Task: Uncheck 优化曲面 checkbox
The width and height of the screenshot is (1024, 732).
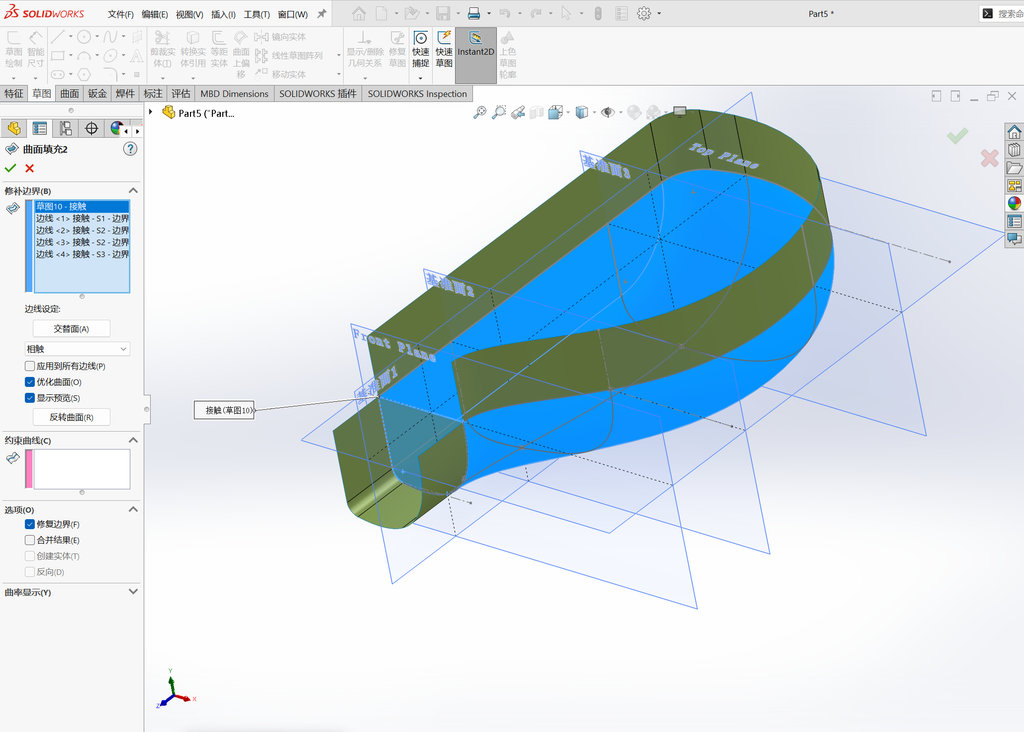Action: coord(29,382)
